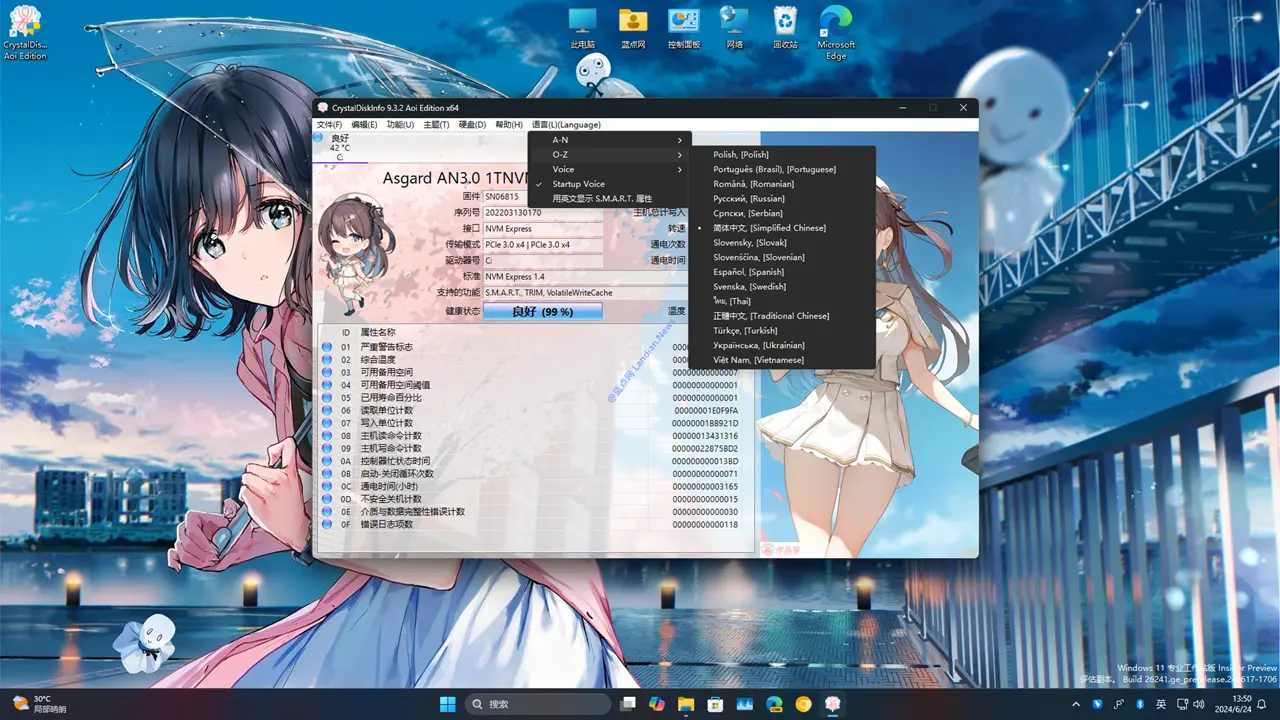Click the CrystalDiskInfo taskbar icon
Image resolution: width=1280 pixels, height=720 pixels.
(833, 704)
